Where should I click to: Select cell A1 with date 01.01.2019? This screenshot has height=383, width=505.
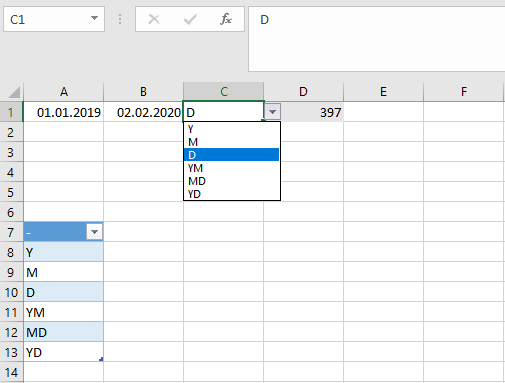[x=63, y=112]
